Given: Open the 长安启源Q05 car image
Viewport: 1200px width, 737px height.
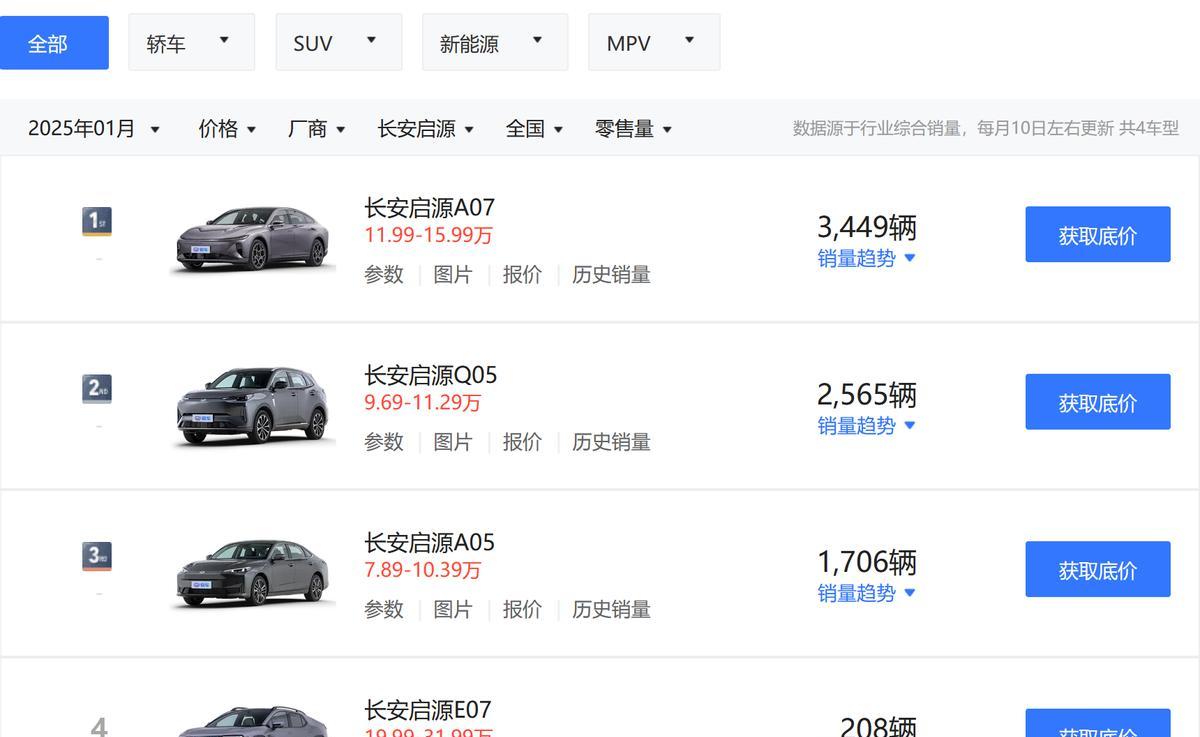Looking at the screenshot, I should click(252, 405).
